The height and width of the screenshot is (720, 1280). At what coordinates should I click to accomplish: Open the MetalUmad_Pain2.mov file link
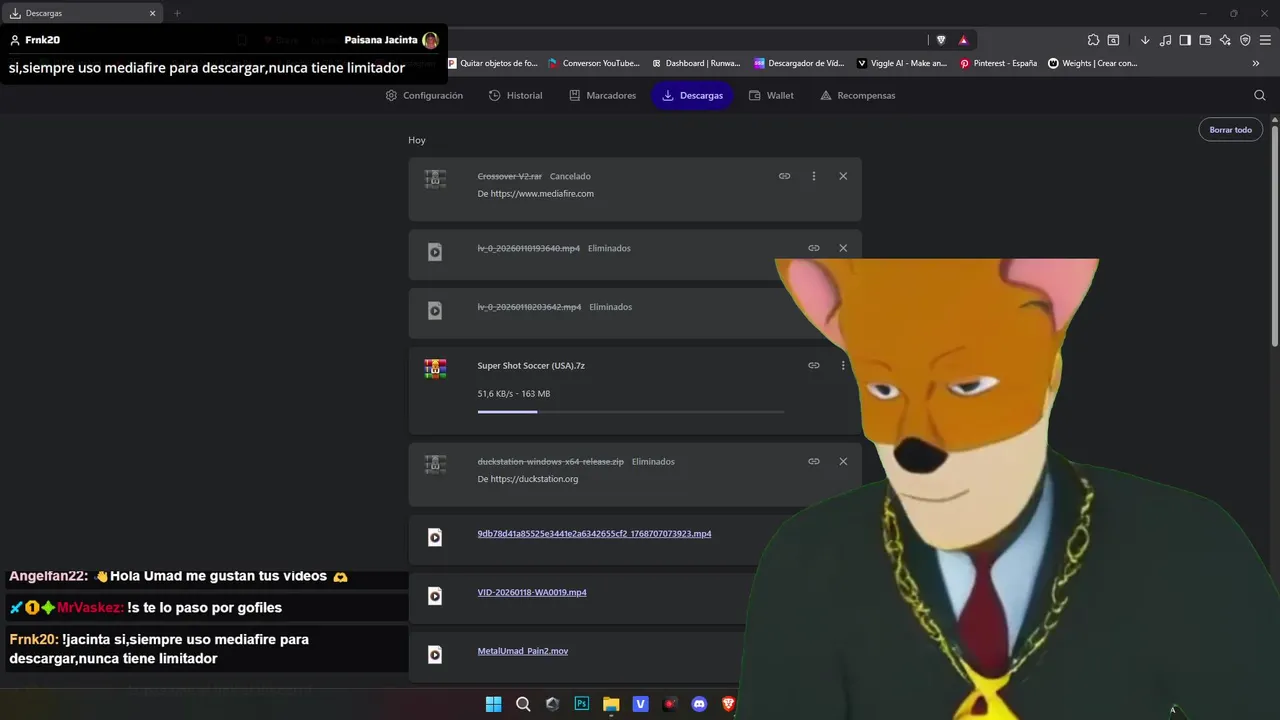(523, 651)
